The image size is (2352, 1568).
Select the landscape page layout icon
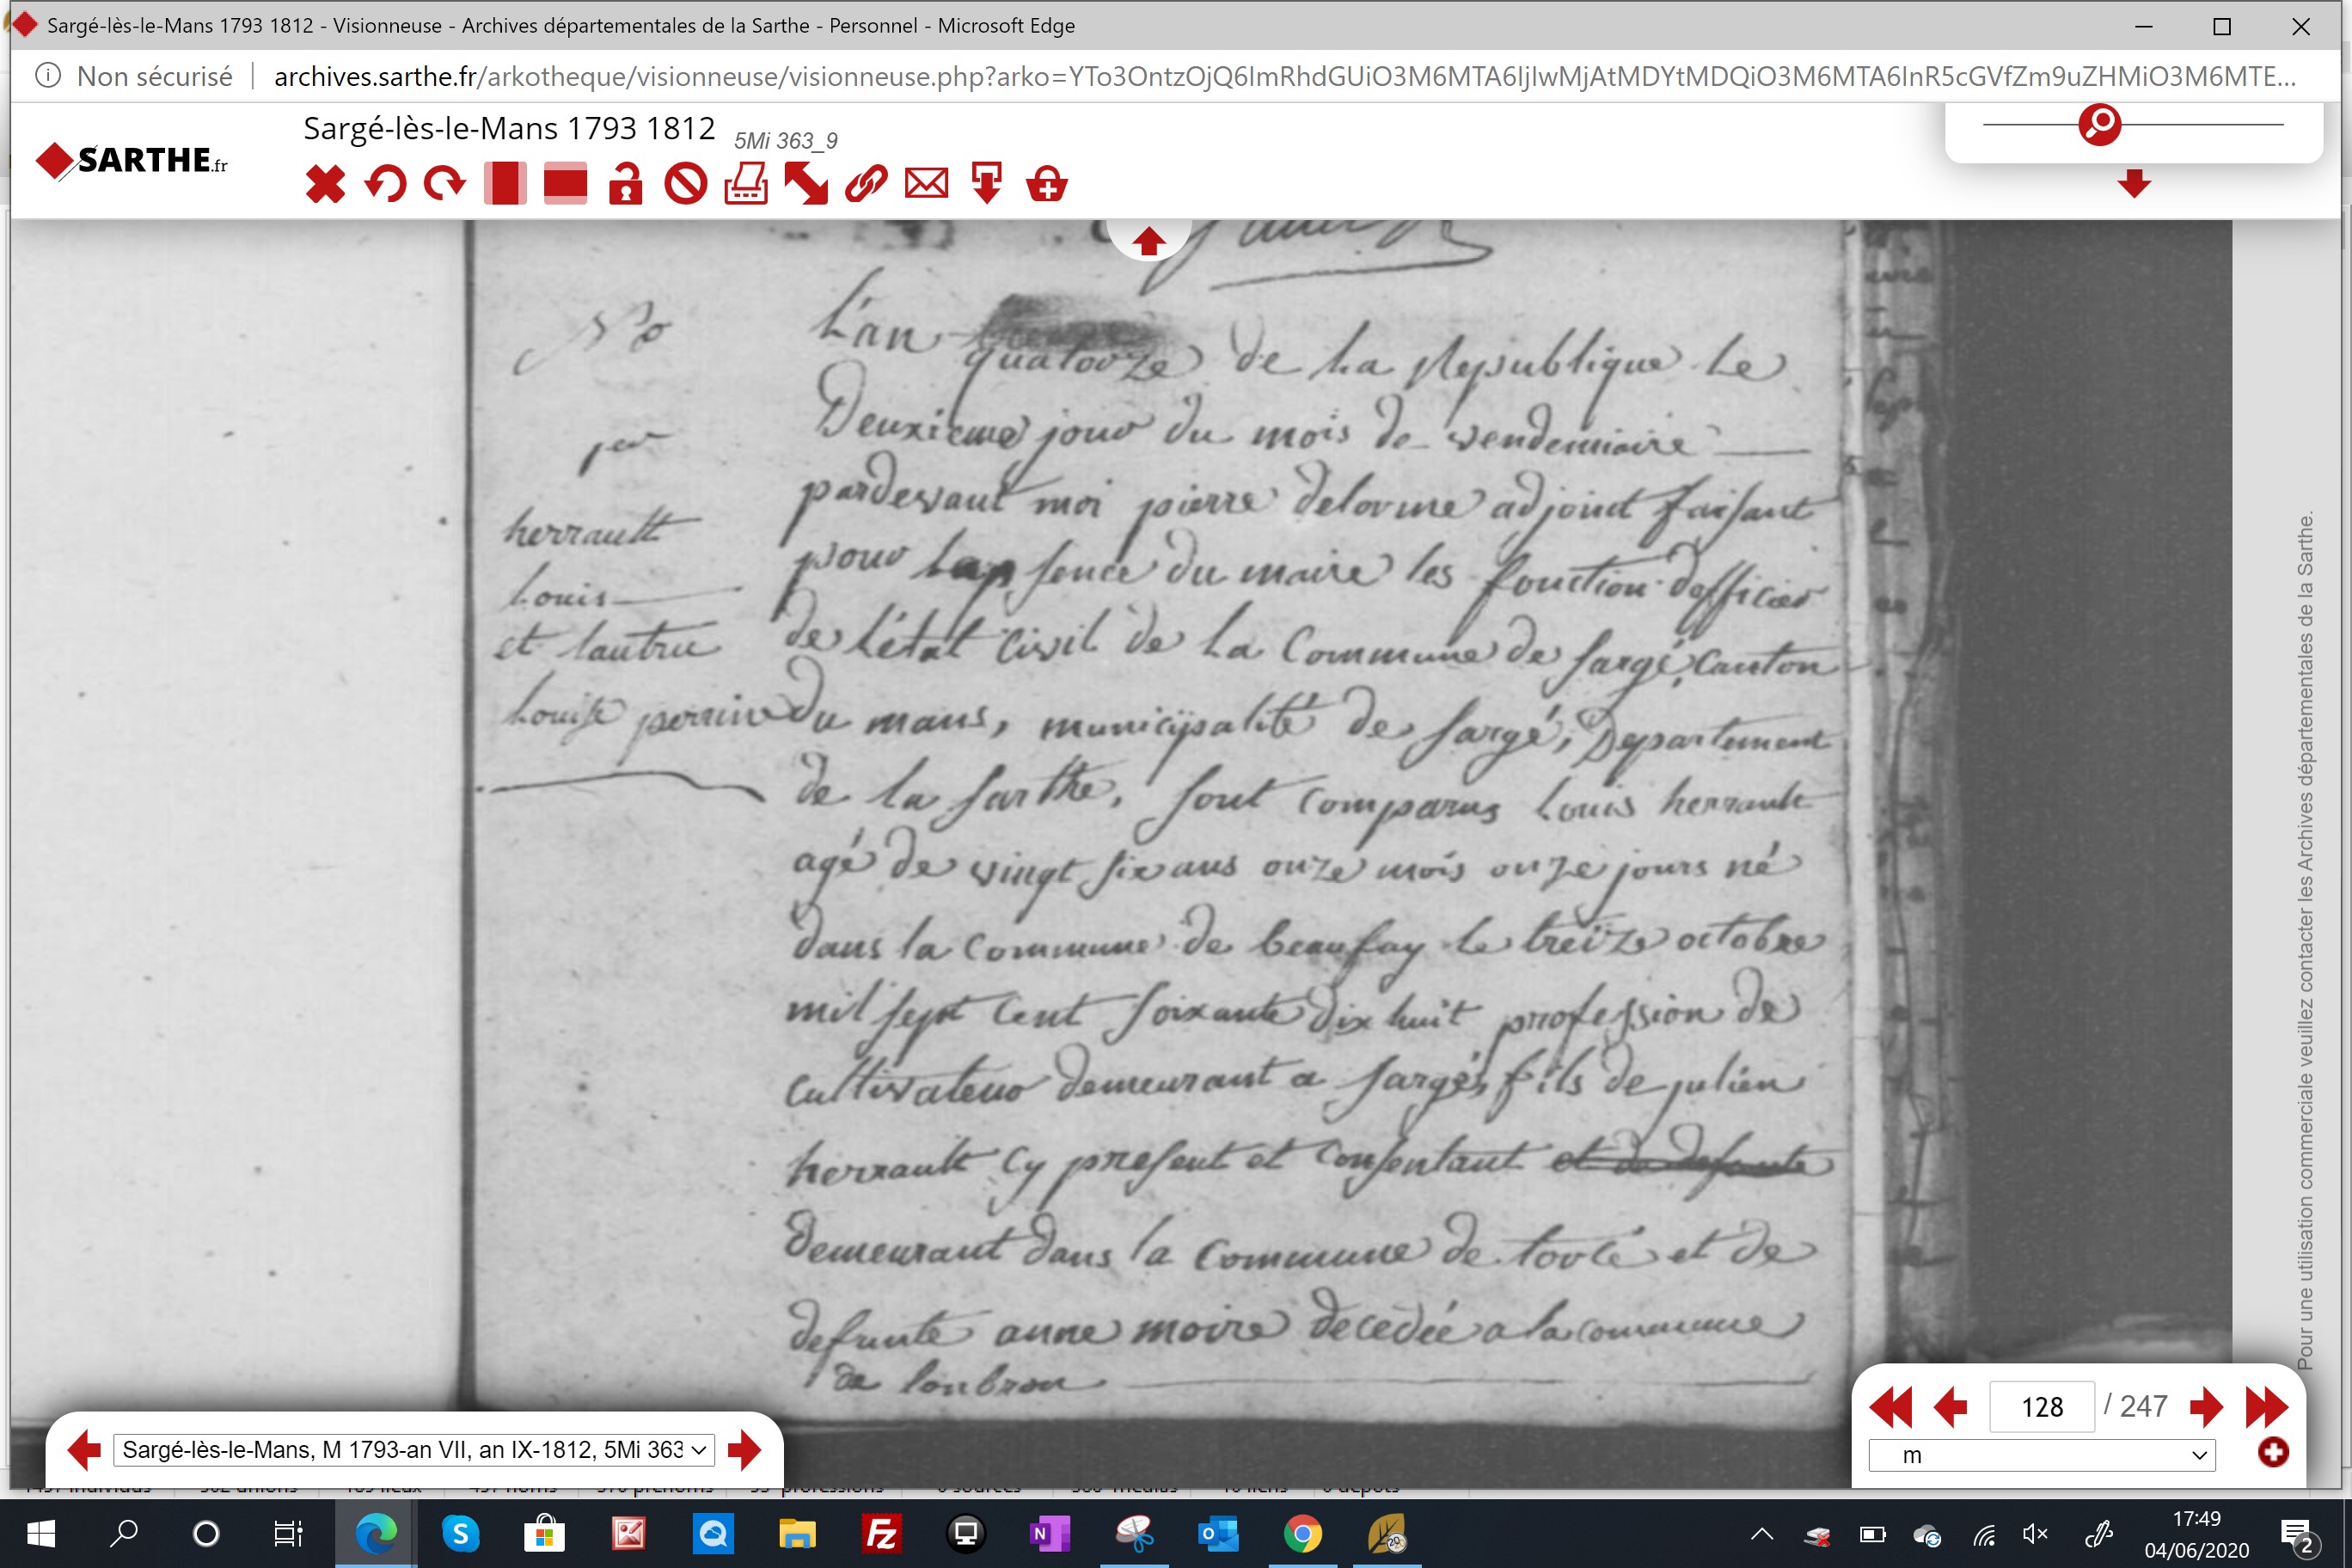point(565,184)
